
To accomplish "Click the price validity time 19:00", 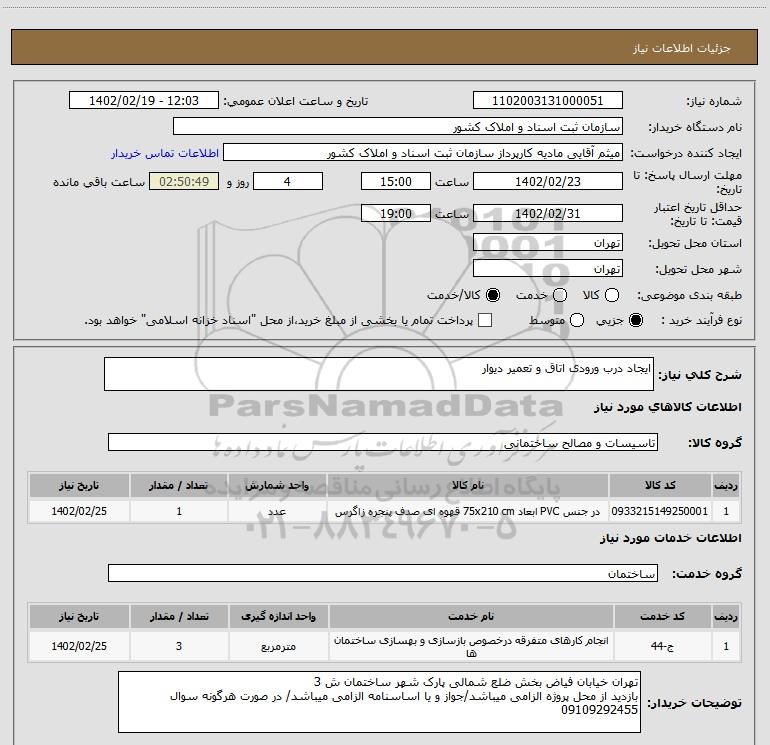I will [x=396, y=214].
